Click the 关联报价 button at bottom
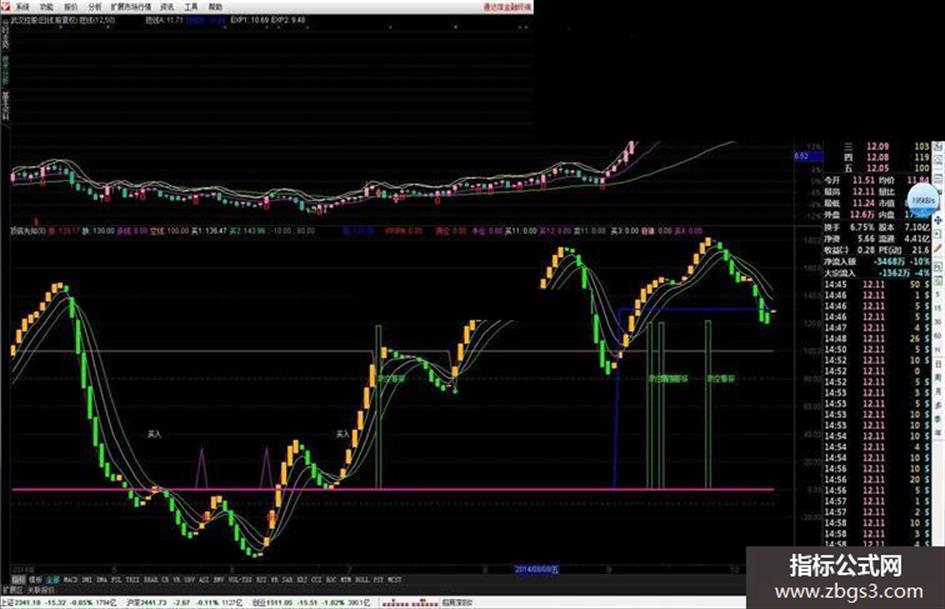 coord(40,589)
